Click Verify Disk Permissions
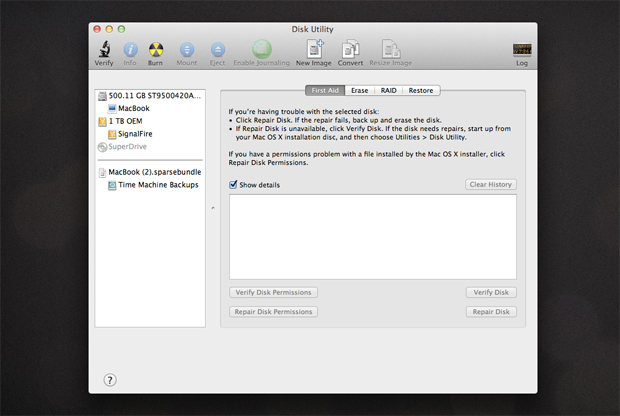 click(x=273, y=292)
